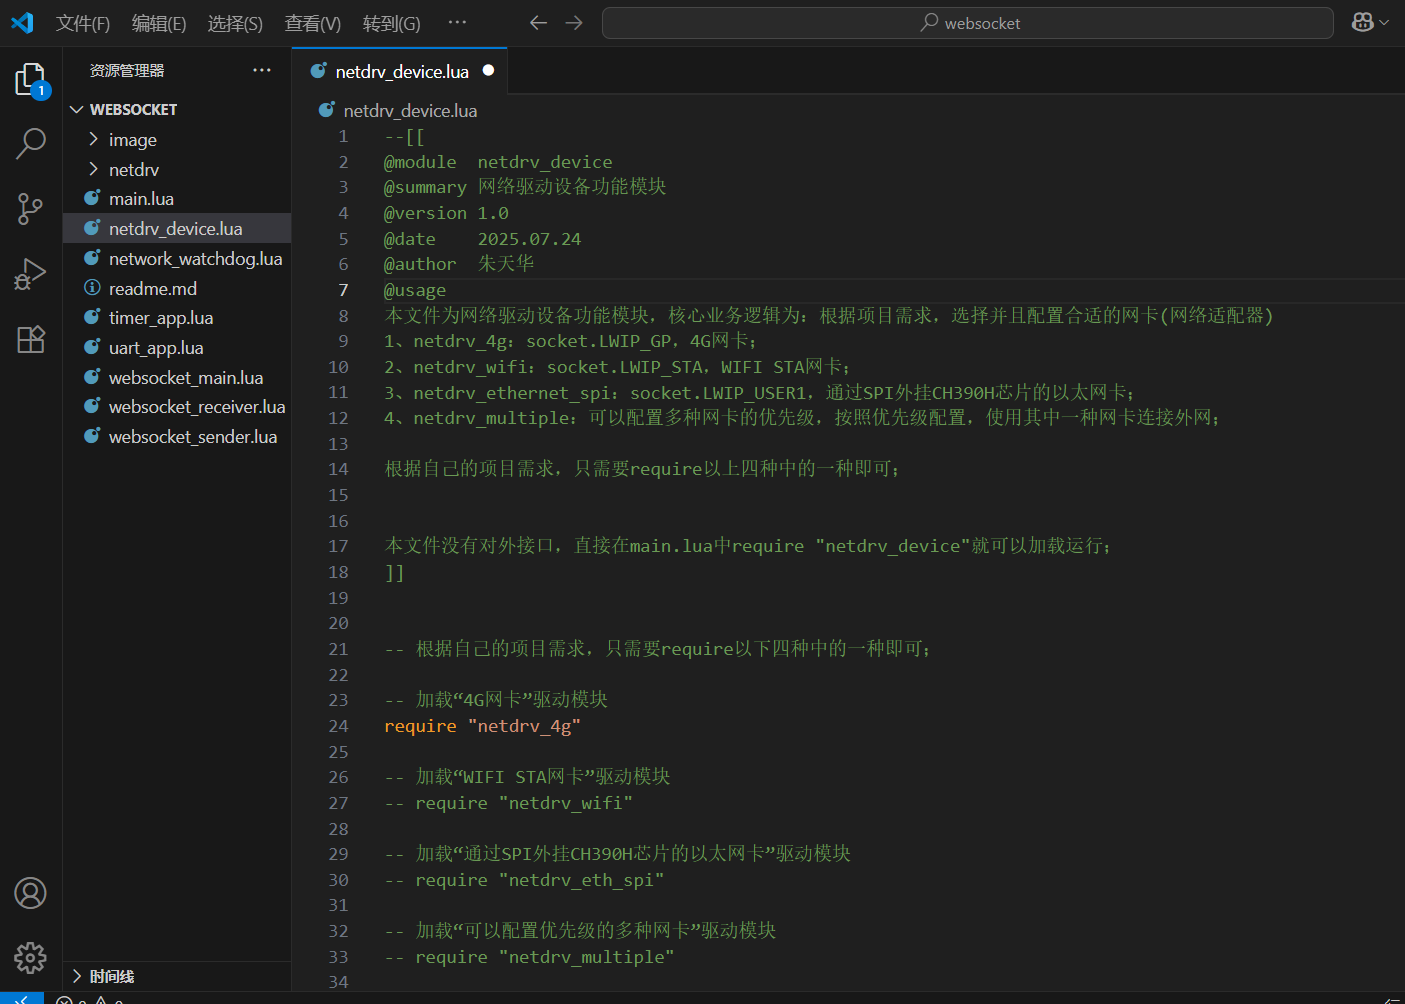Click the lua icon beside websocket_sender.lua

click(92, 436)
